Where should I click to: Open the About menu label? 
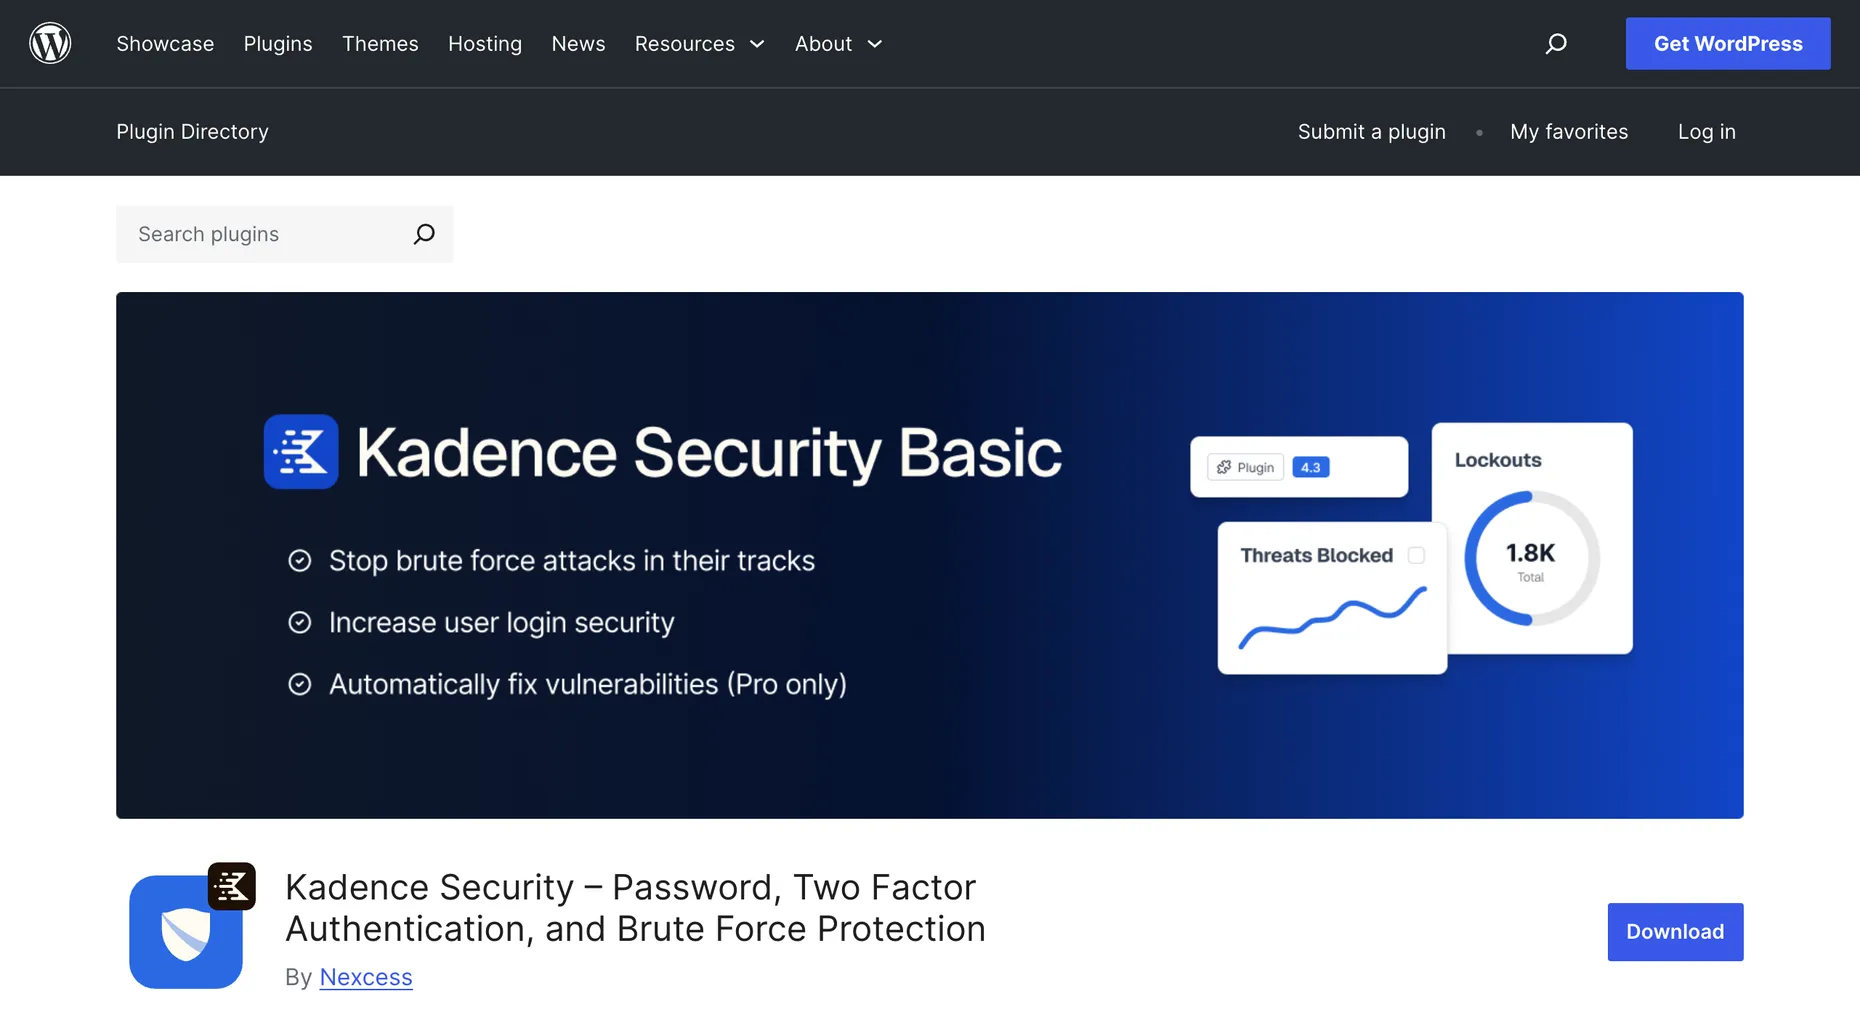coord(823,44)
